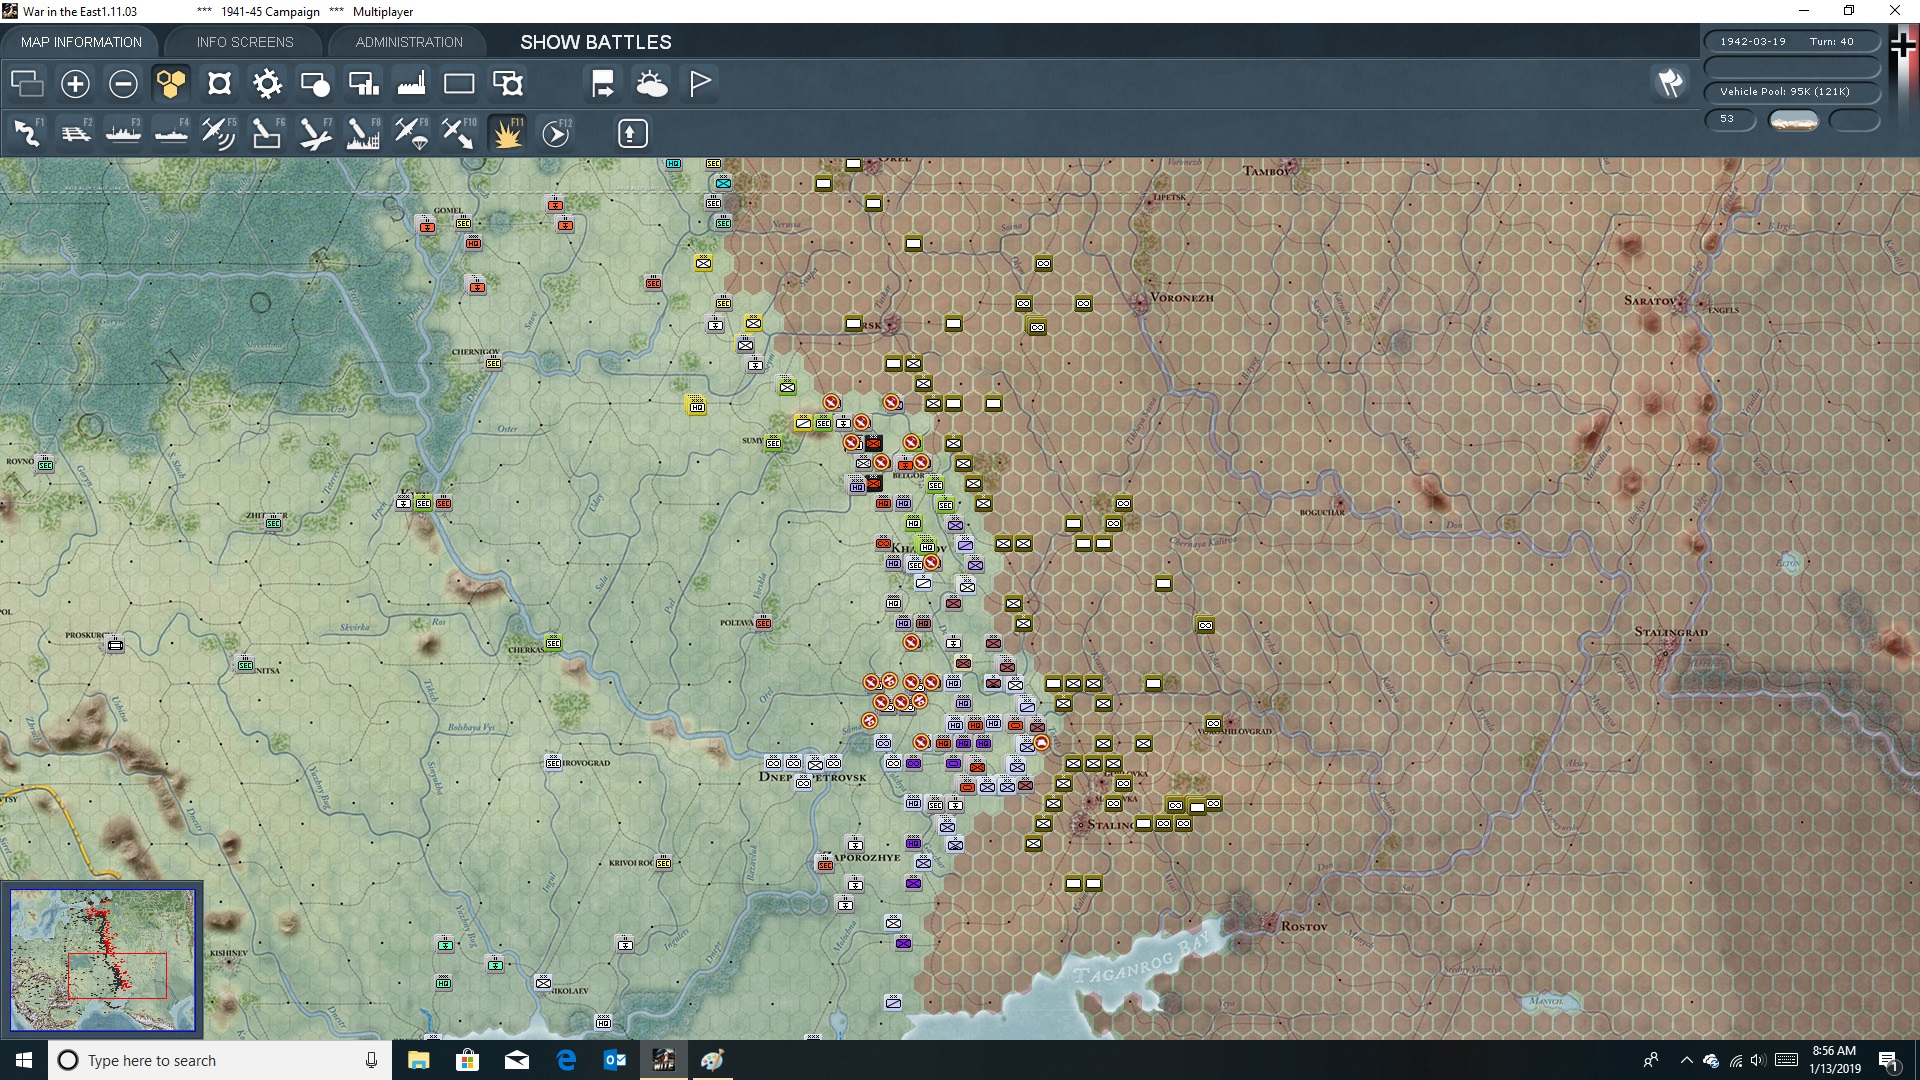Open the weather display via sun-cloud icon

(x=652, y=84)
